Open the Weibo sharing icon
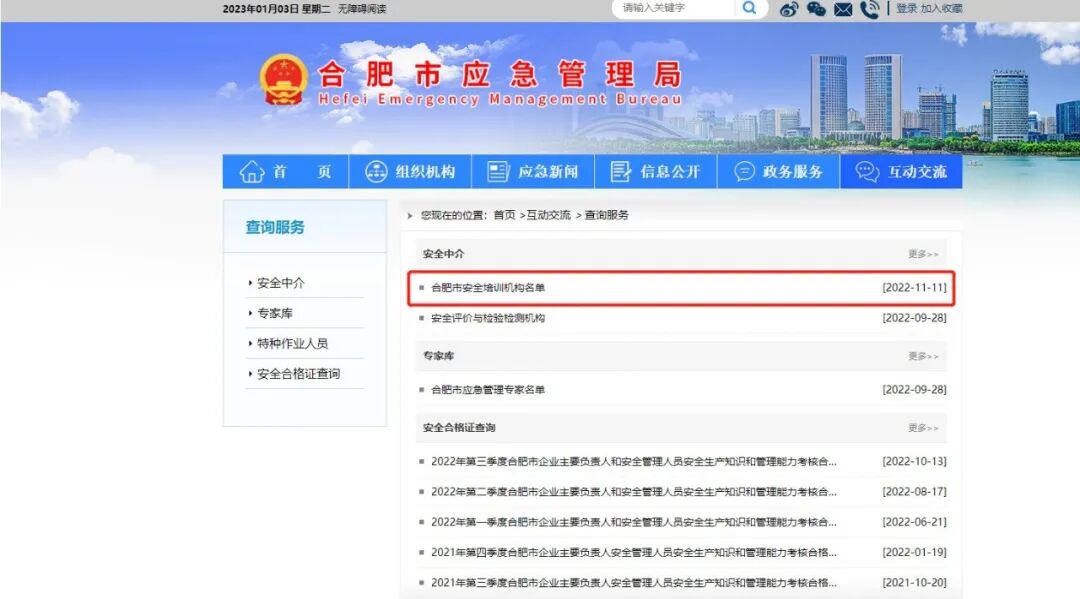Screen dimensions: 1080x599 coord(791,9)
